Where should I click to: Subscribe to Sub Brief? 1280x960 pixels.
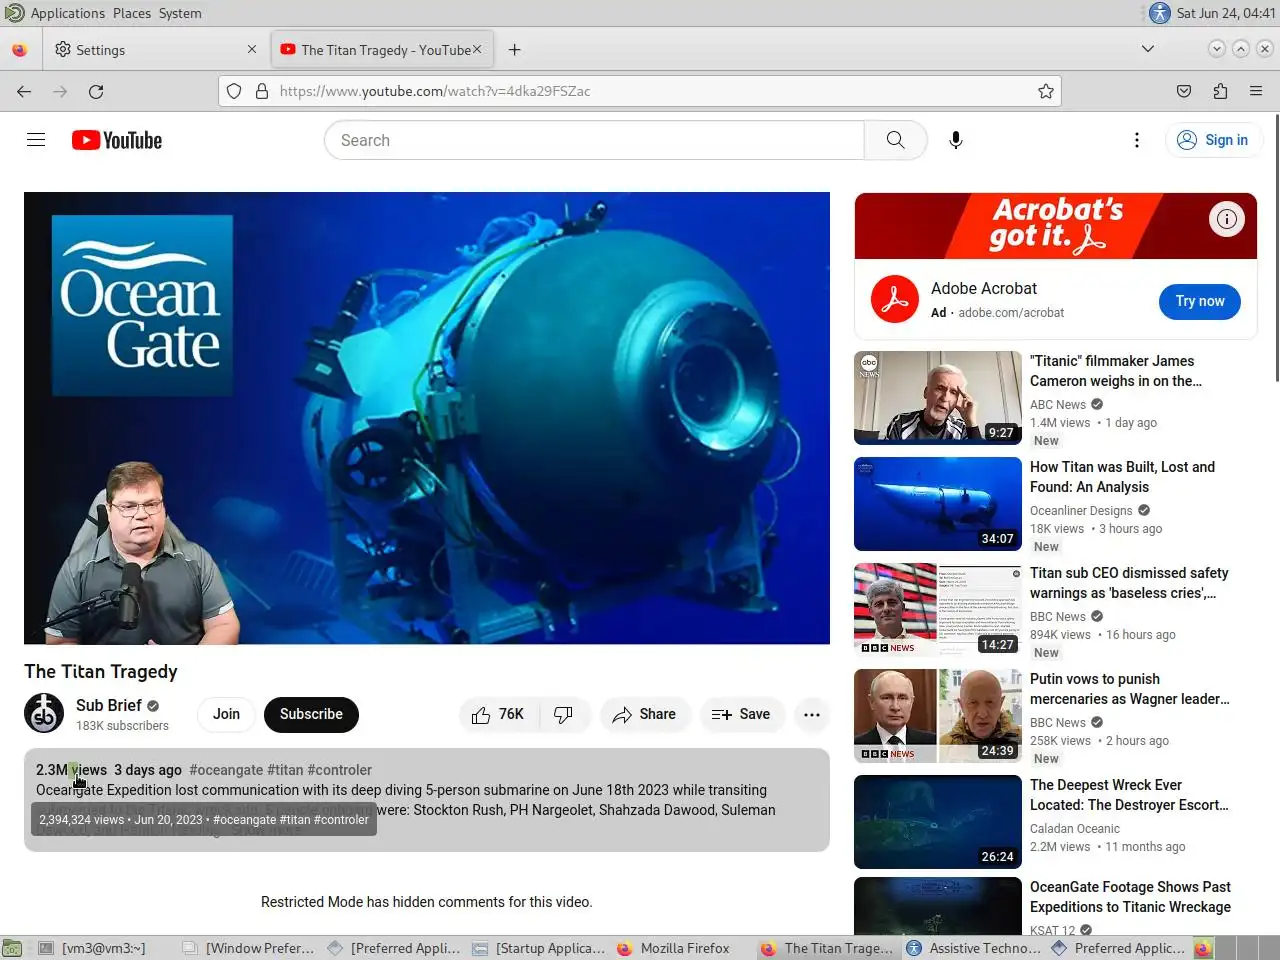(311, 714)
